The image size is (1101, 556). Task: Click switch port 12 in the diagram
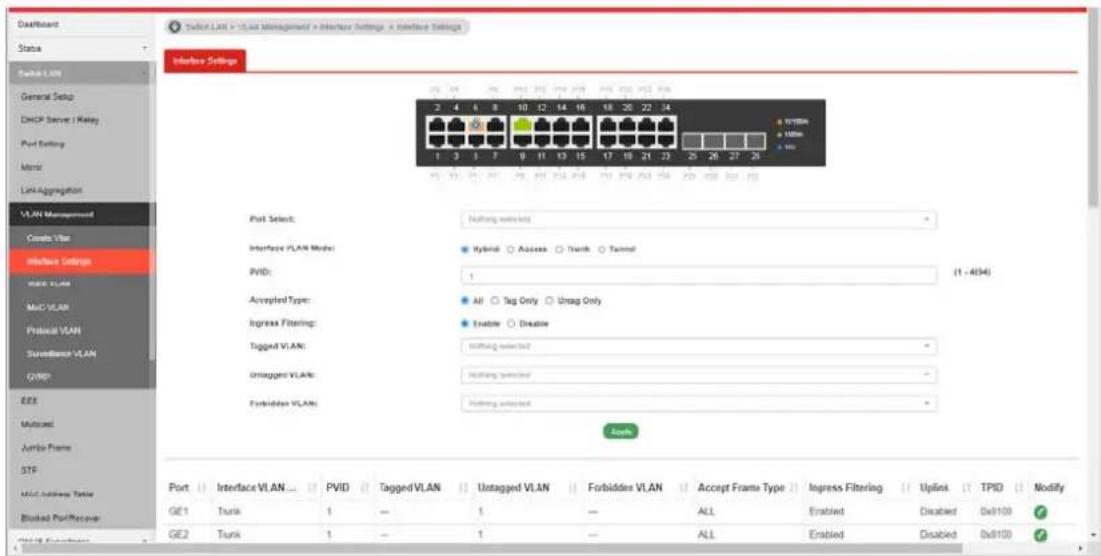(542, 125)
